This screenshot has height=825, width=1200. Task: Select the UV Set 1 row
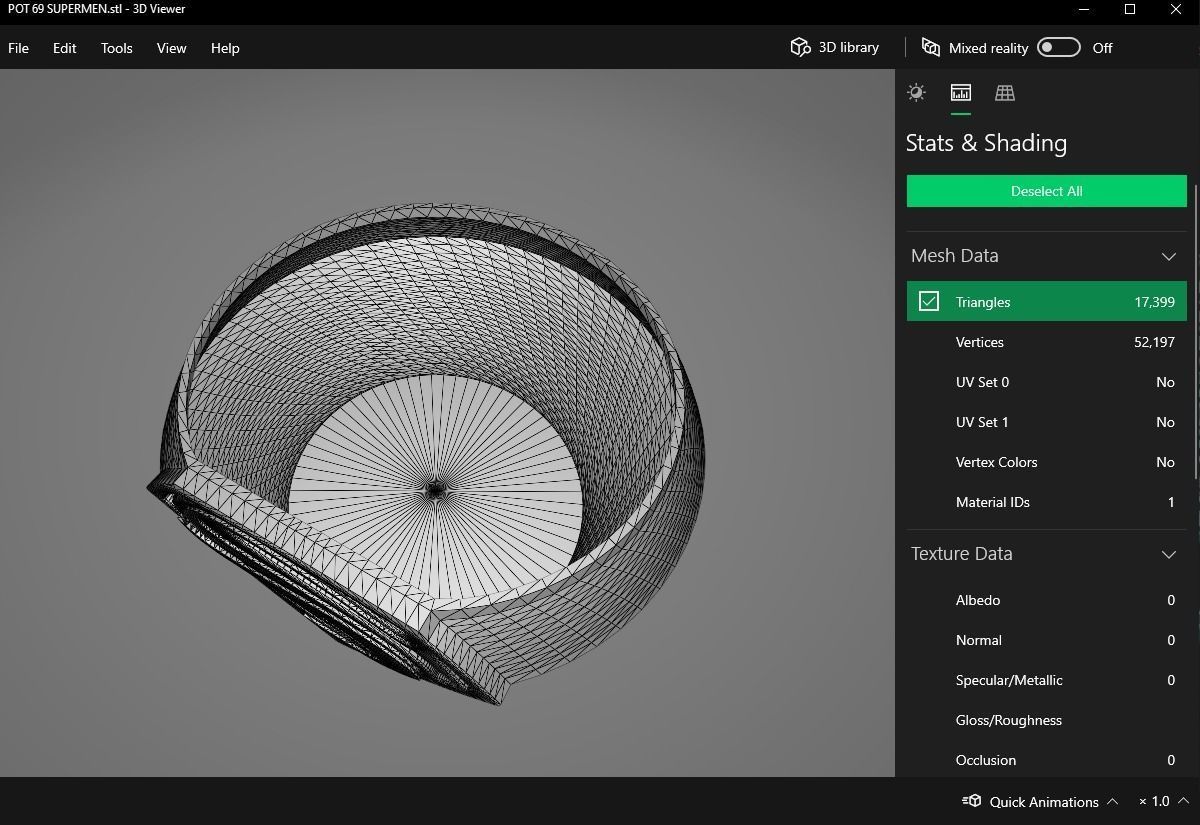pos(1047,422)
